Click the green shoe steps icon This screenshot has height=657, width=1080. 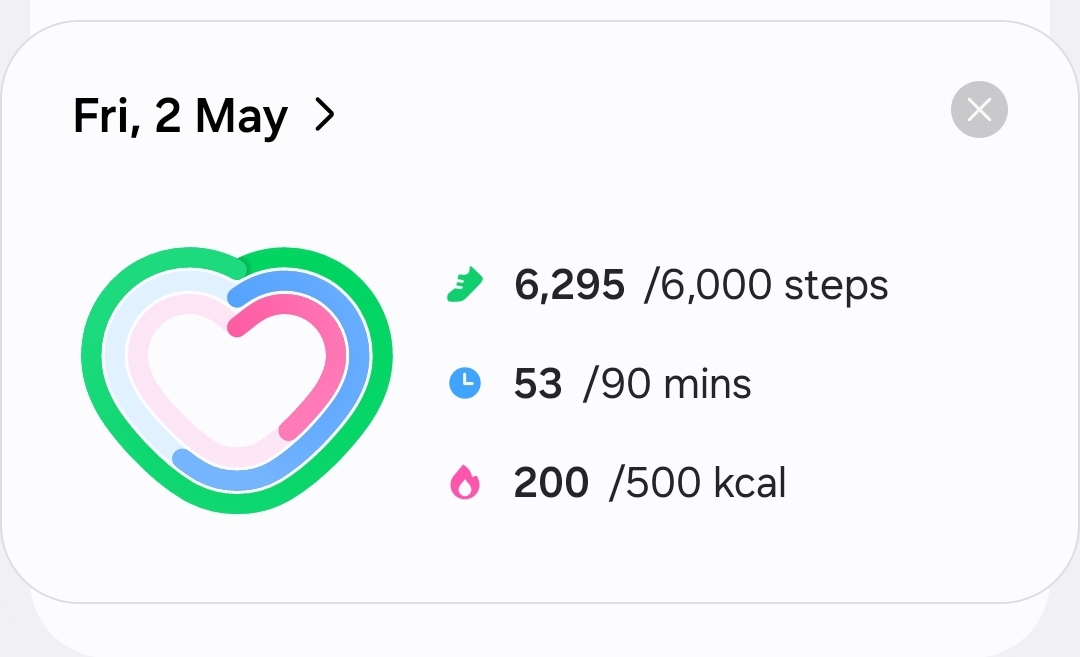pyautogui.click(x=465, y=284)
